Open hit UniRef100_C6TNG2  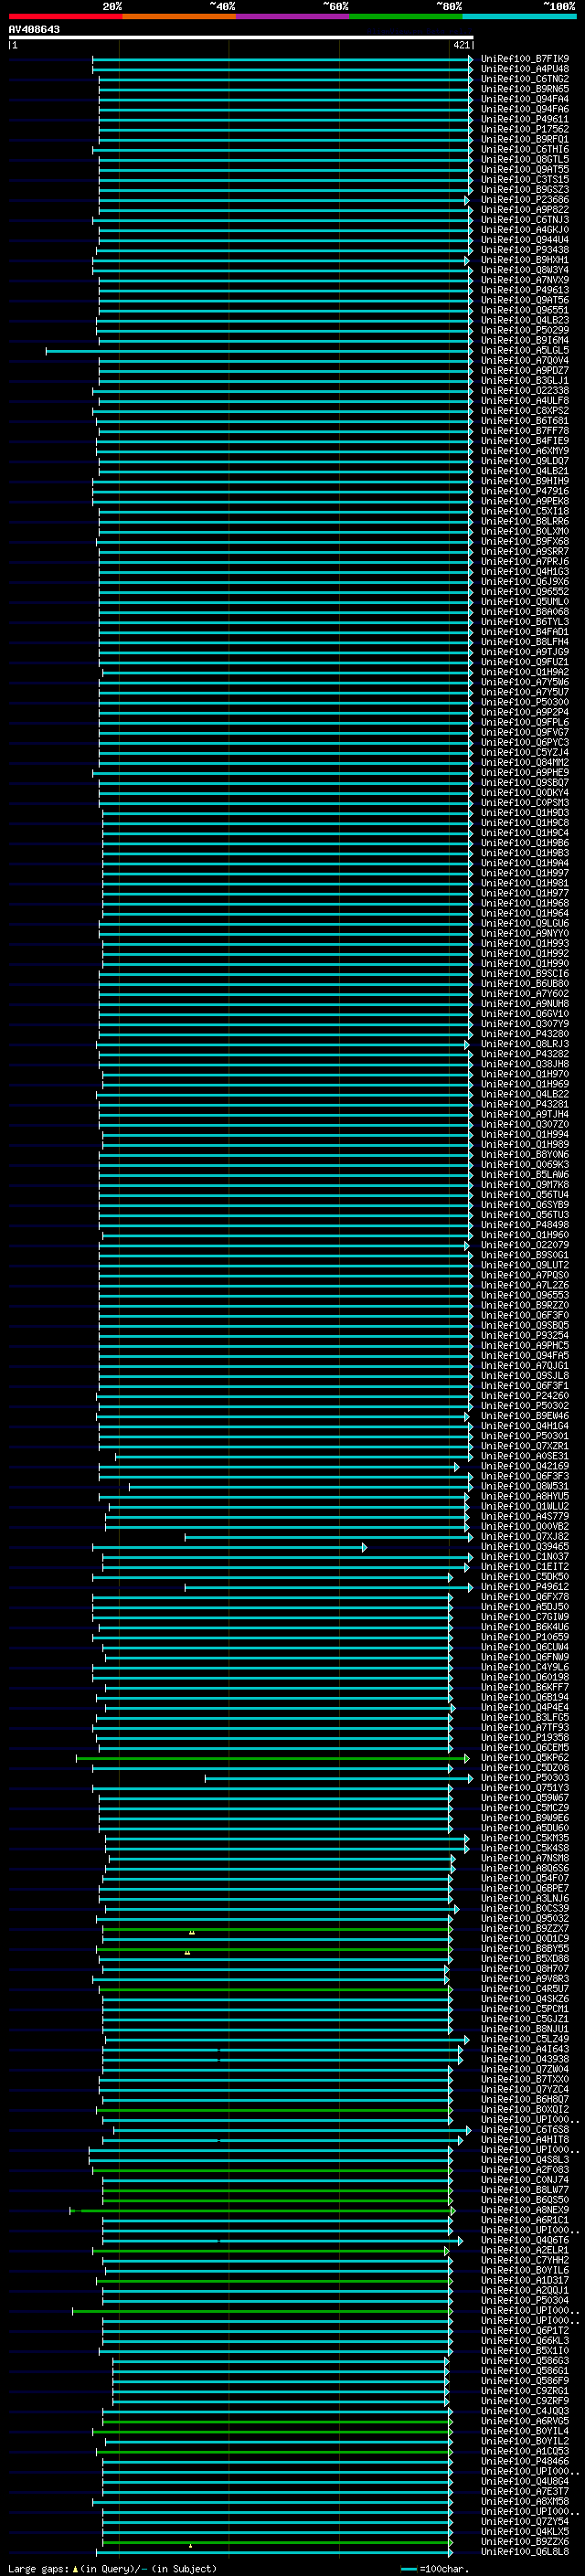pyautogui.click(x=525, y=79)
